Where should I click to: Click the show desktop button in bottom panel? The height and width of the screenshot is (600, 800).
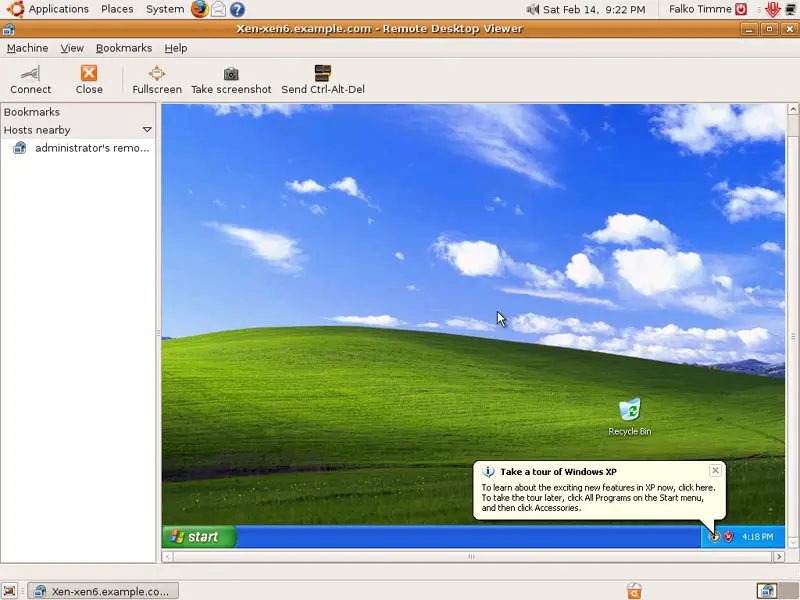[9, 591]
